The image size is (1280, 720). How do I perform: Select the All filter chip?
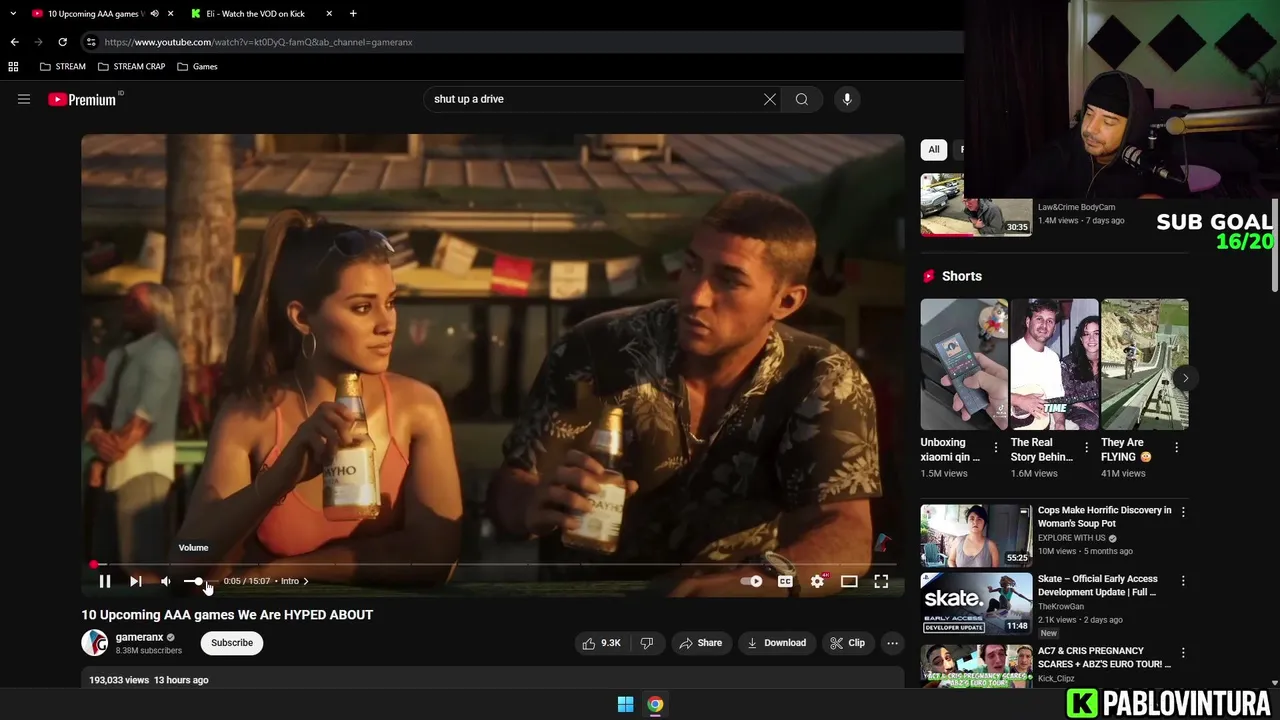coord(933,150)
